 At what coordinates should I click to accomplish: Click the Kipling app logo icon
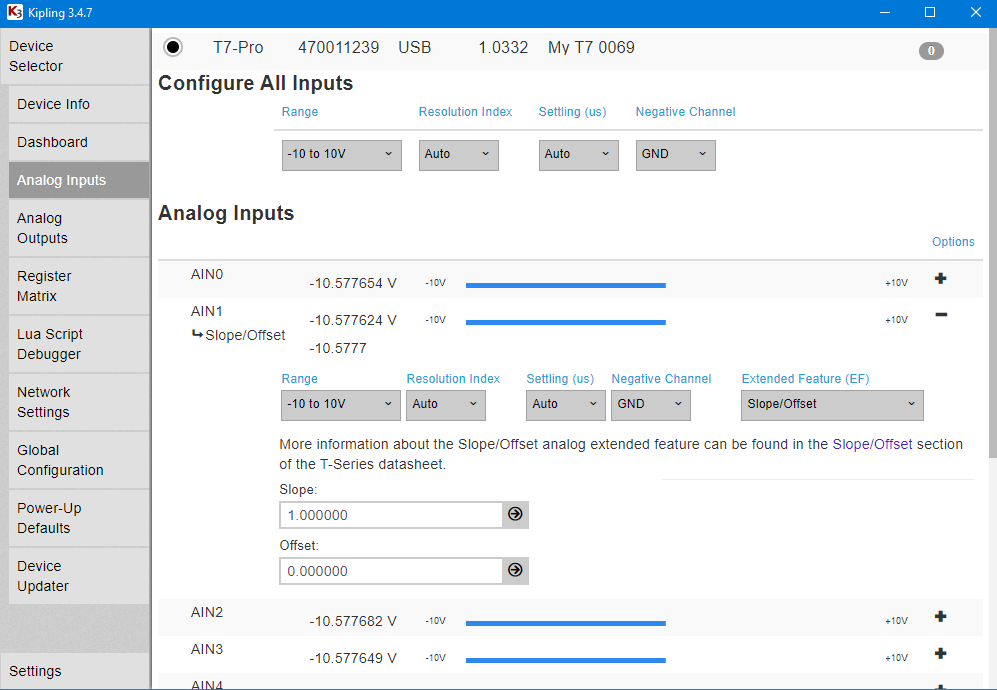point(14,12)
